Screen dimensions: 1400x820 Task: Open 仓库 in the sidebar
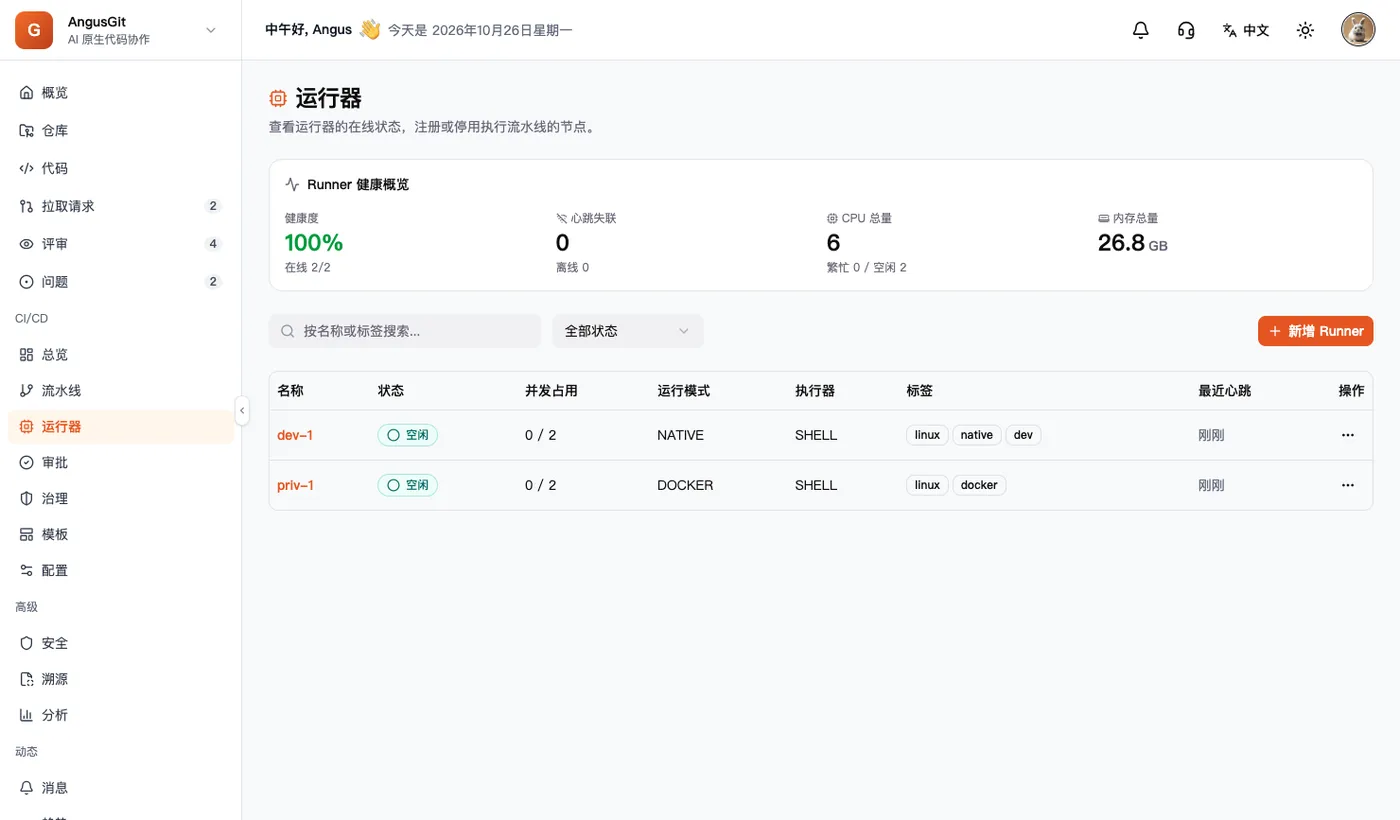tap(120, 131)
